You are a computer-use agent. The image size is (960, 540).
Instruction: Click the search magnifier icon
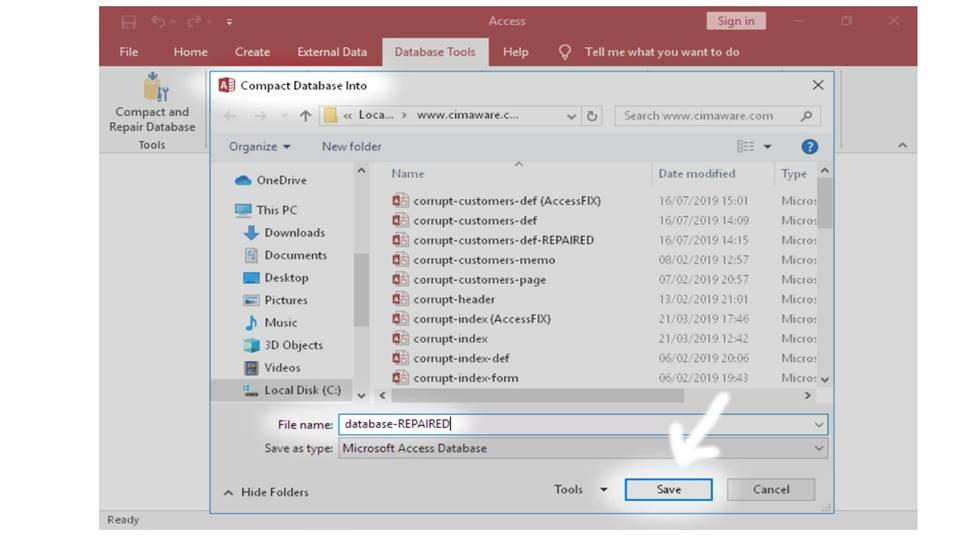point(806,116)
